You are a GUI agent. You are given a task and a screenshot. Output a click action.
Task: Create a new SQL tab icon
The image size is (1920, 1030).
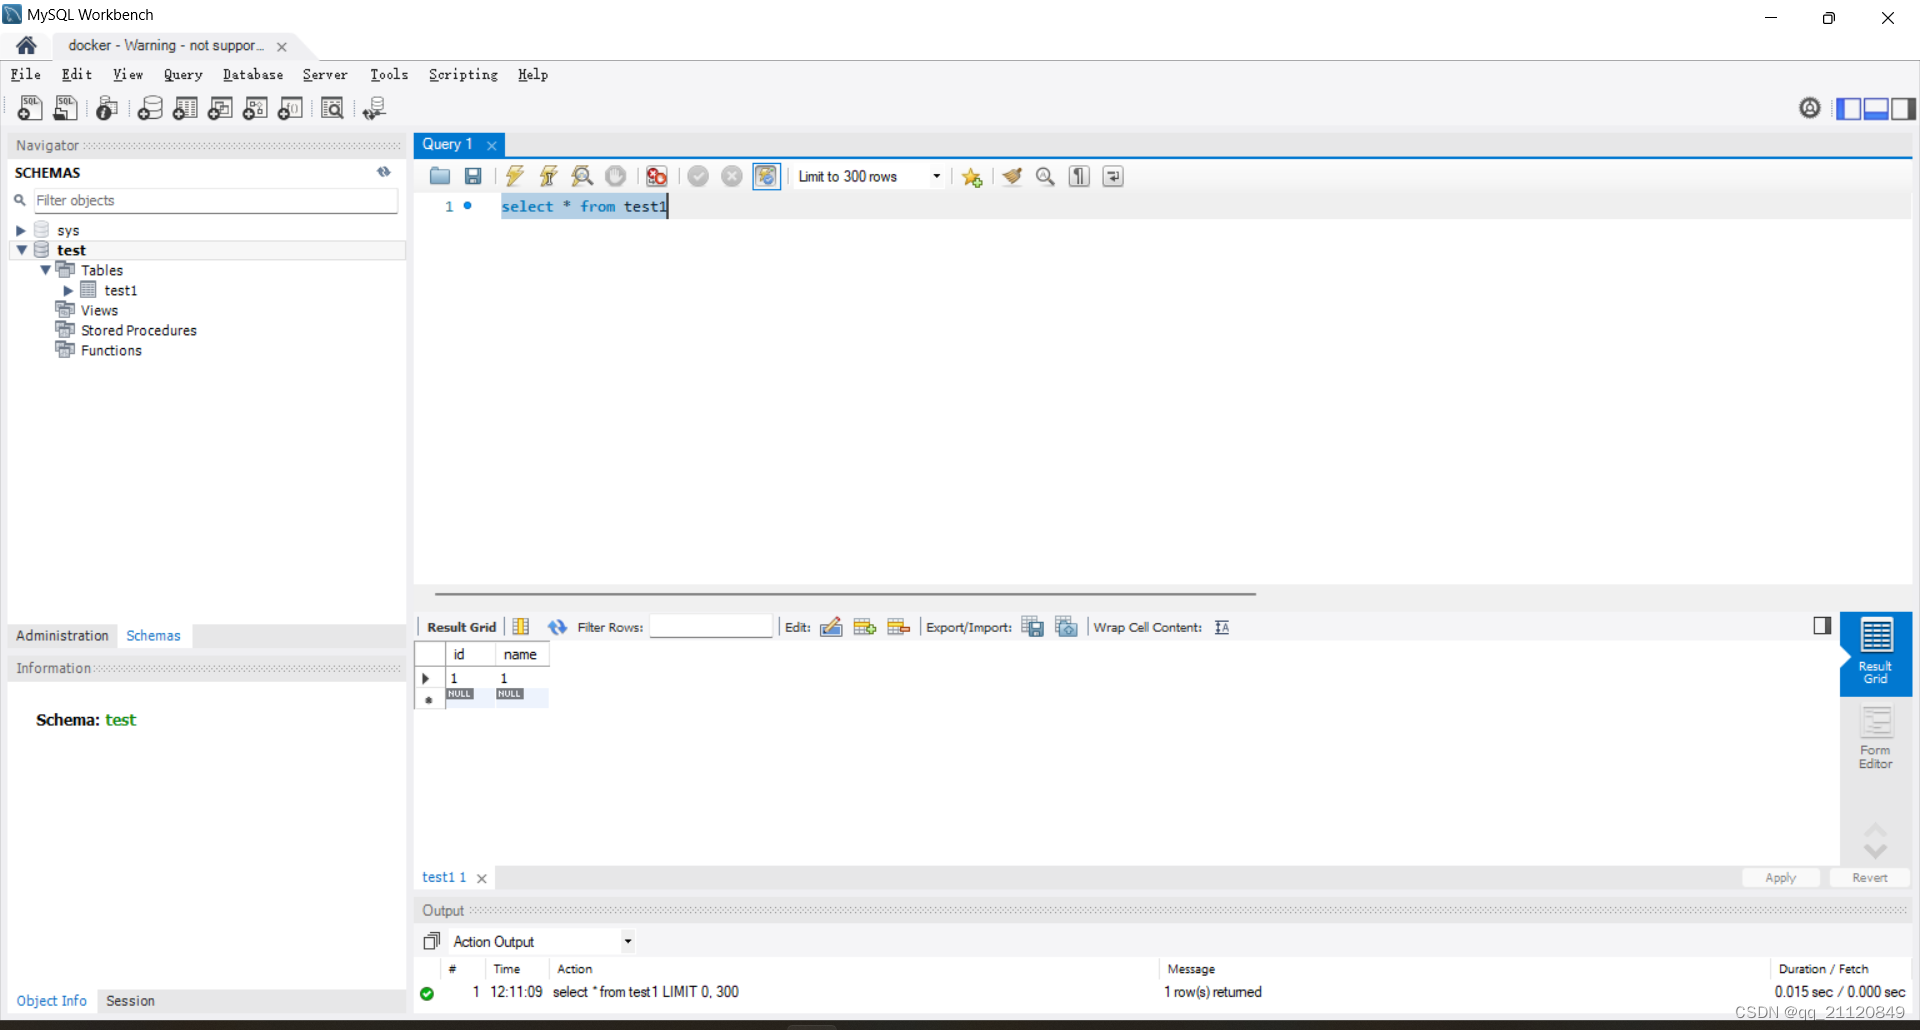point(30,108)
